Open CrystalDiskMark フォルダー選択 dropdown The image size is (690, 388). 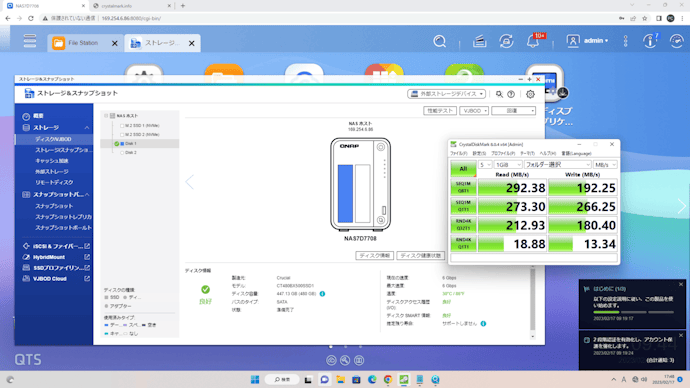coord(558,165)
